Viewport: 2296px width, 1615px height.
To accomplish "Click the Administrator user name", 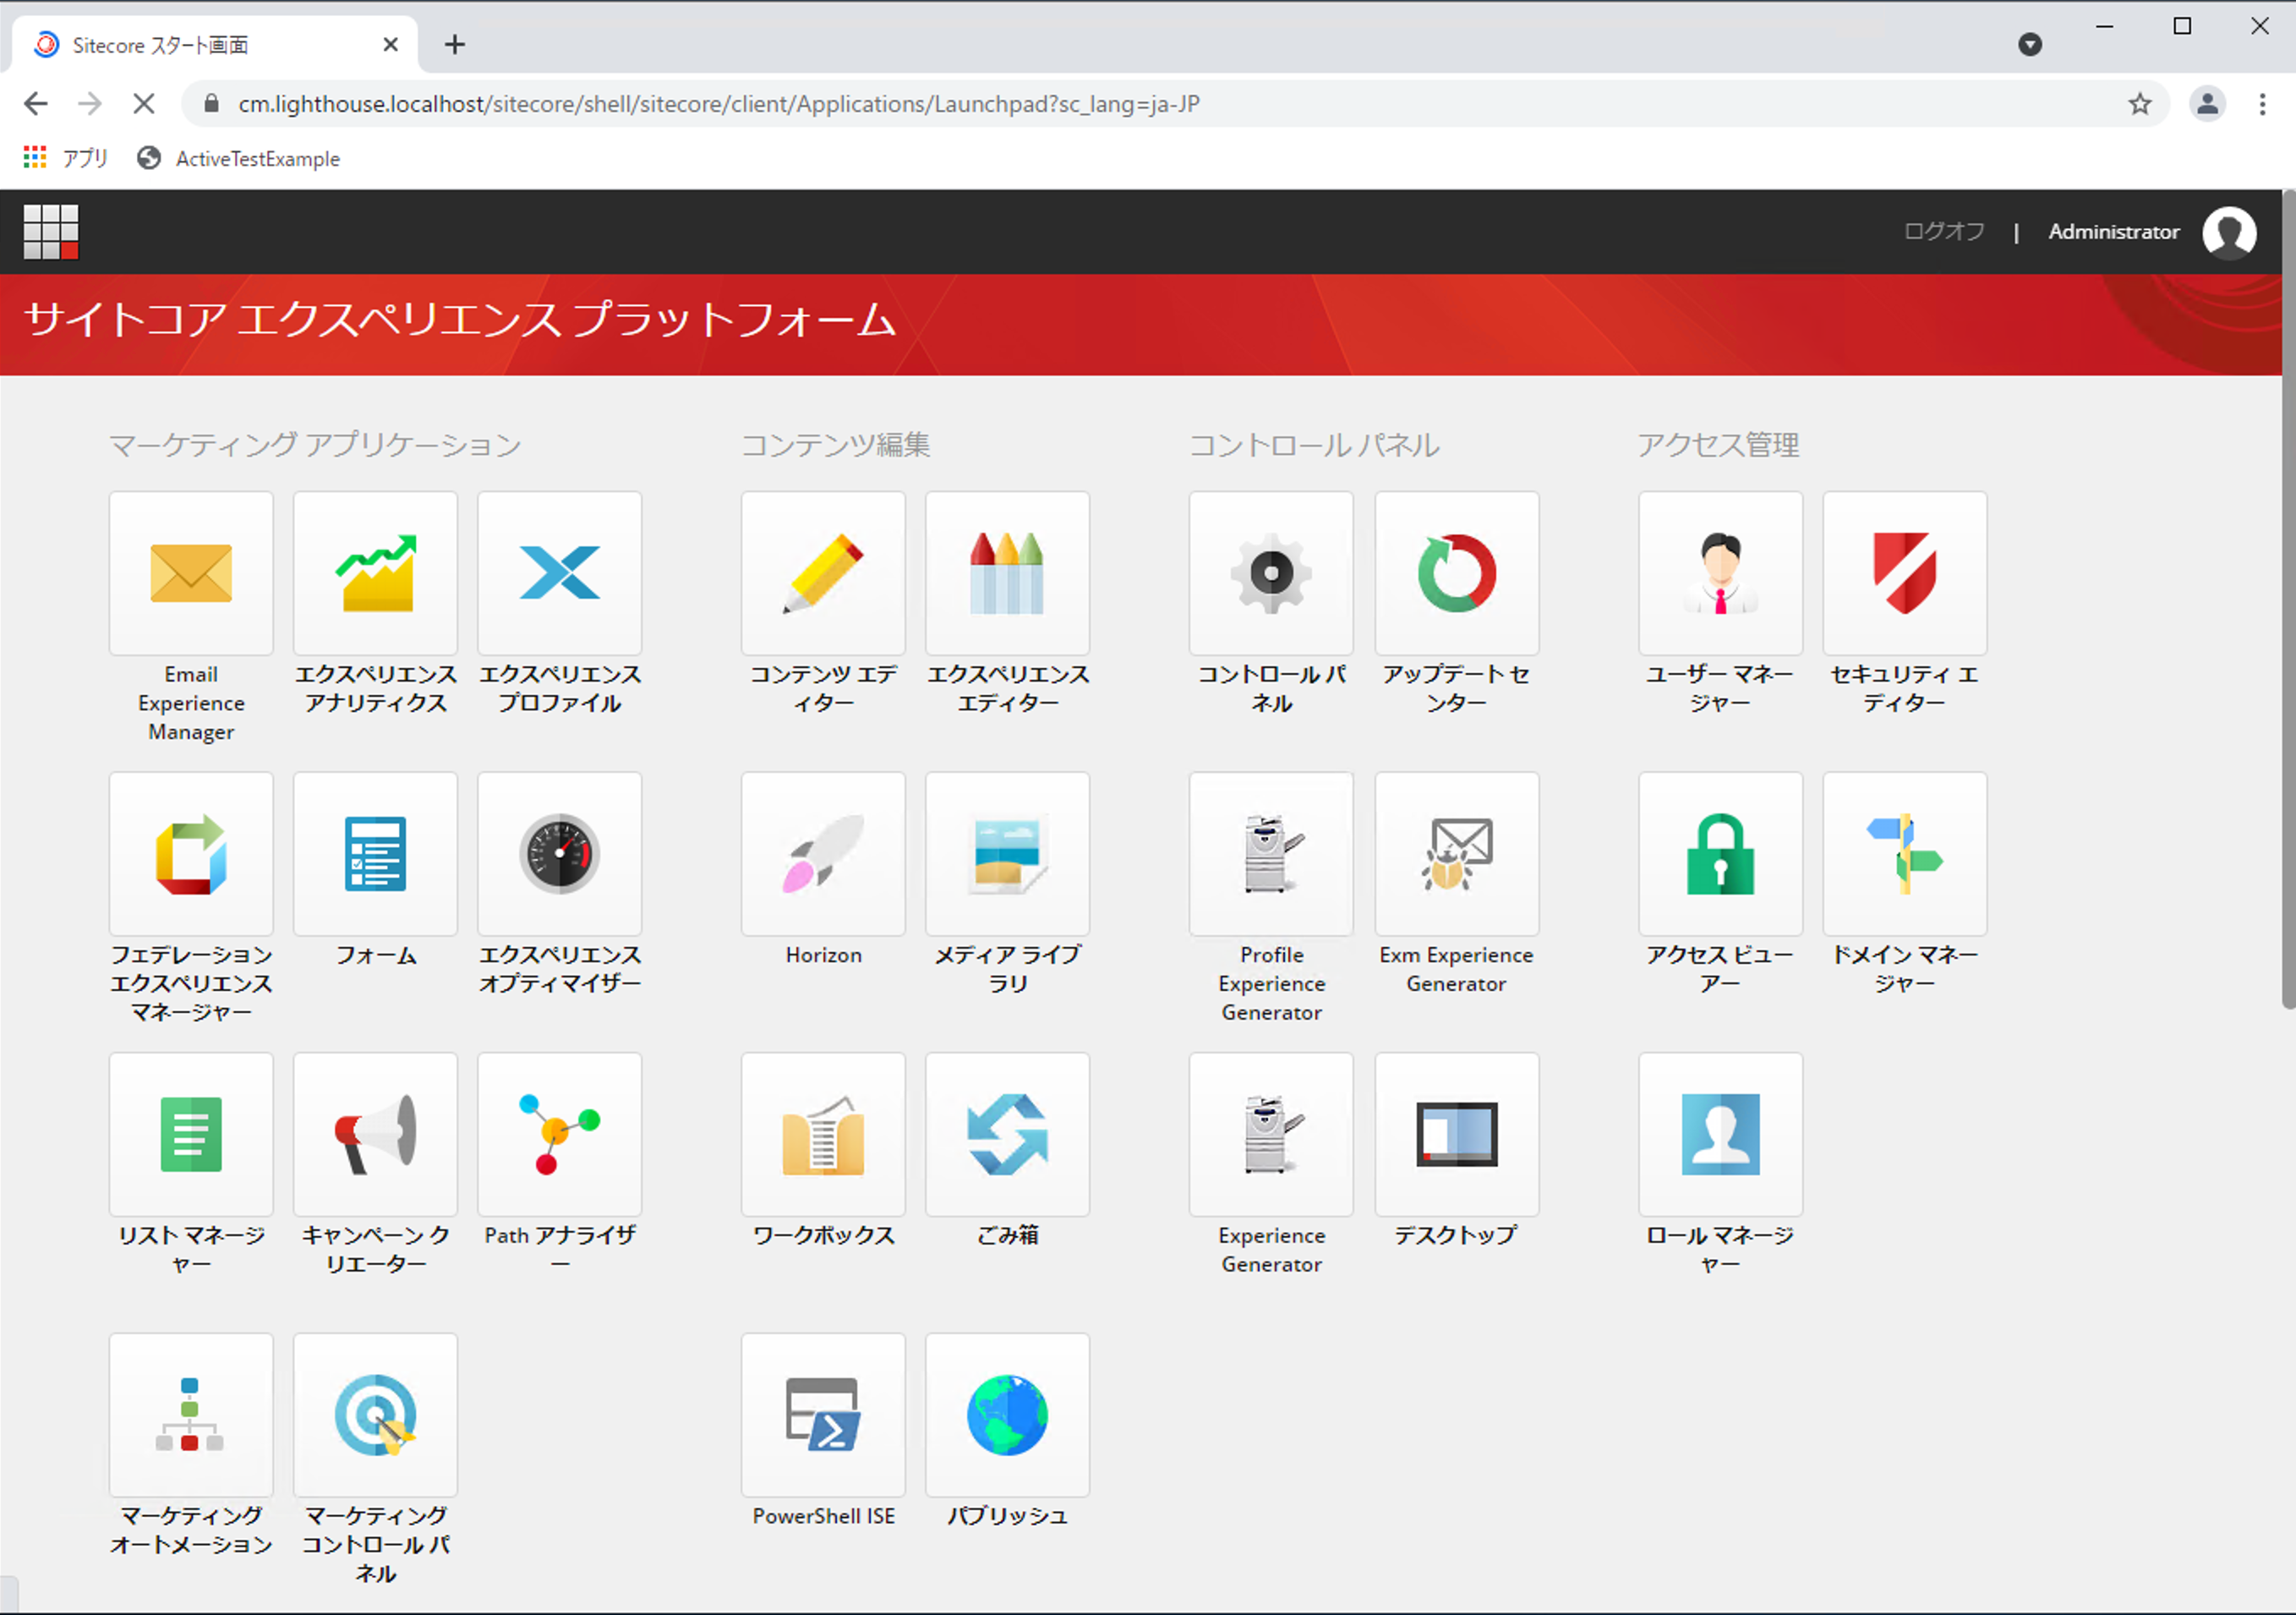I will (x=2113, y=232).
